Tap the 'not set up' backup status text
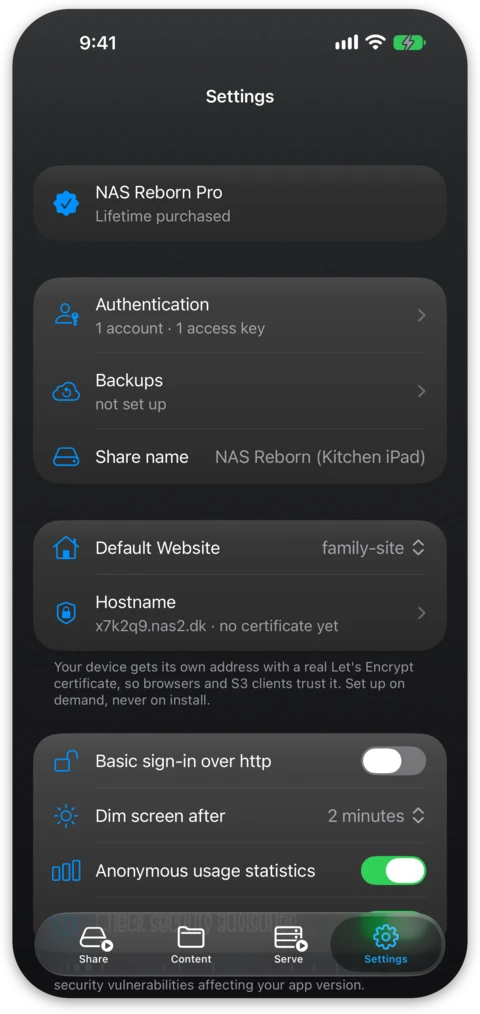The width and height of the screenshot is (480, 1014). (131, 405)
